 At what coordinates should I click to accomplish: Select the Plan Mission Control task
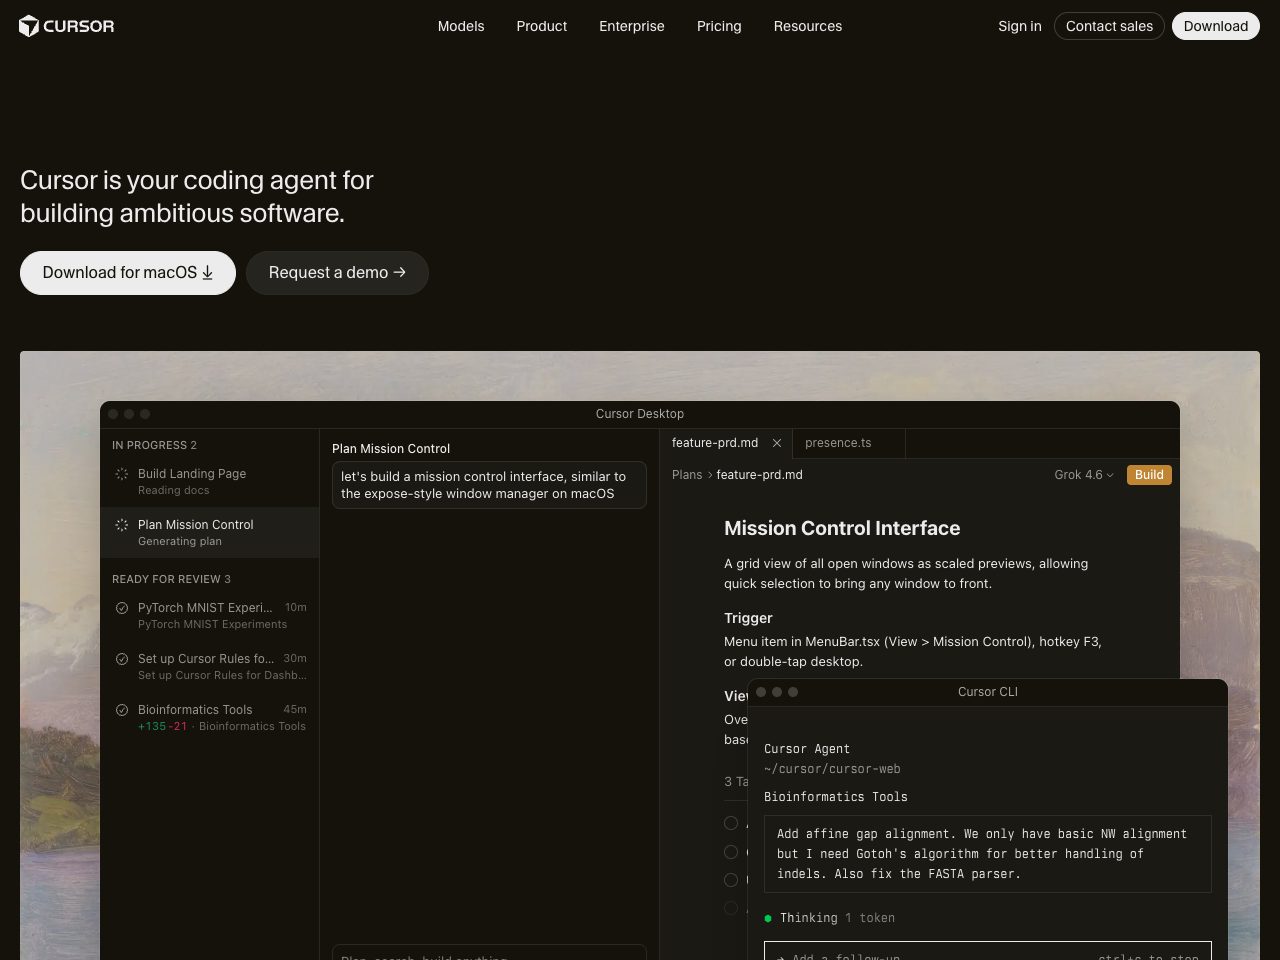click(x=210, y=532)
